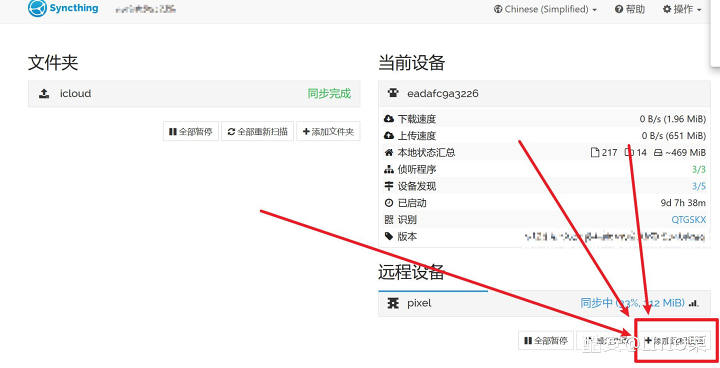The width and height of the screenshot is (720, 368).
Task: Expand the pixel remote device panel
Action: 545,303
